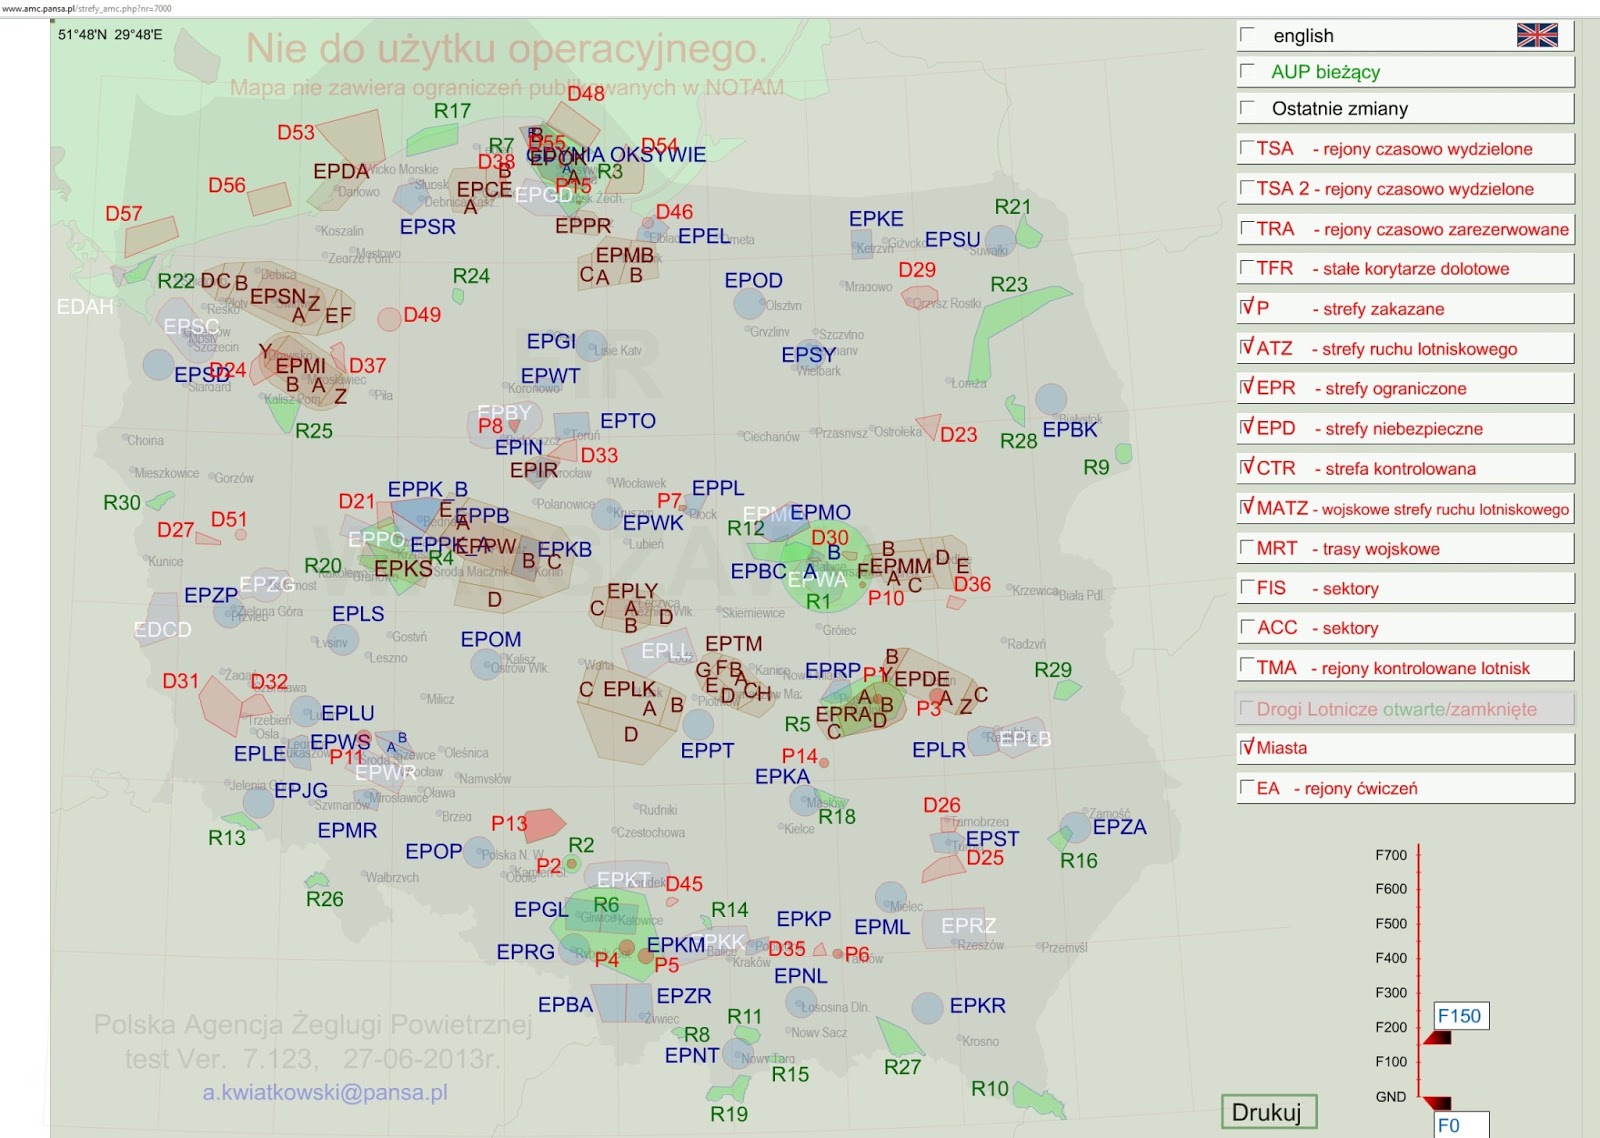This screenshot has width=1600, height=1138.
Task: Check Ostatnie zmiany
Action: pyautogui.click(x=1247, y=105)
